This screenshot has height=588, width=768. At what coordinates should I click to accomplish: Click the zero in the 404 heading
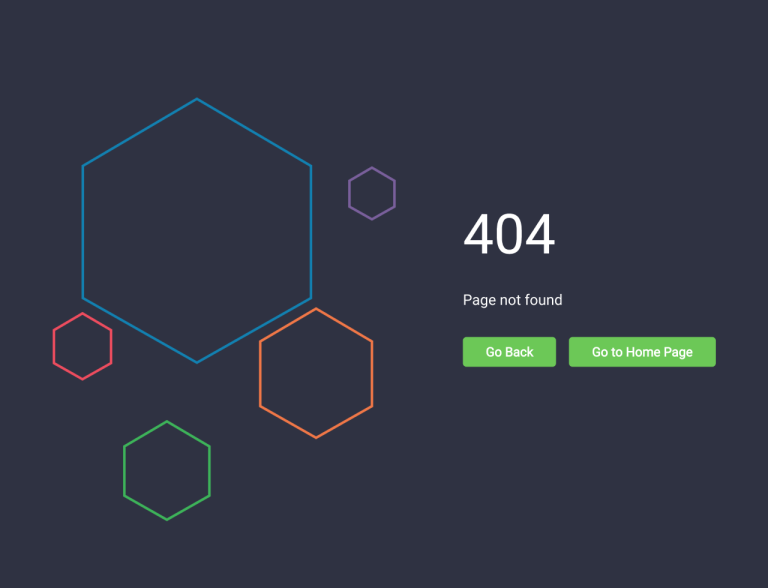point(509,236)
